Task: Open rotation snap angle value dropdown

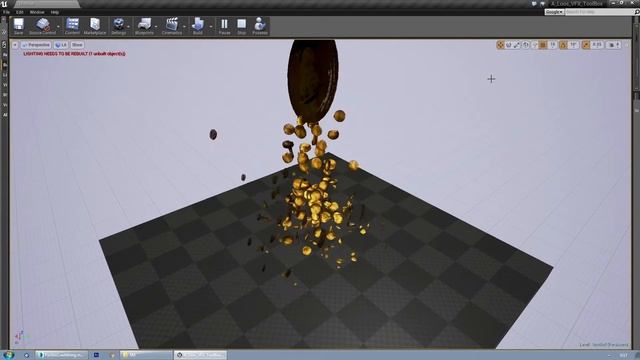Action: pos(573,45)
